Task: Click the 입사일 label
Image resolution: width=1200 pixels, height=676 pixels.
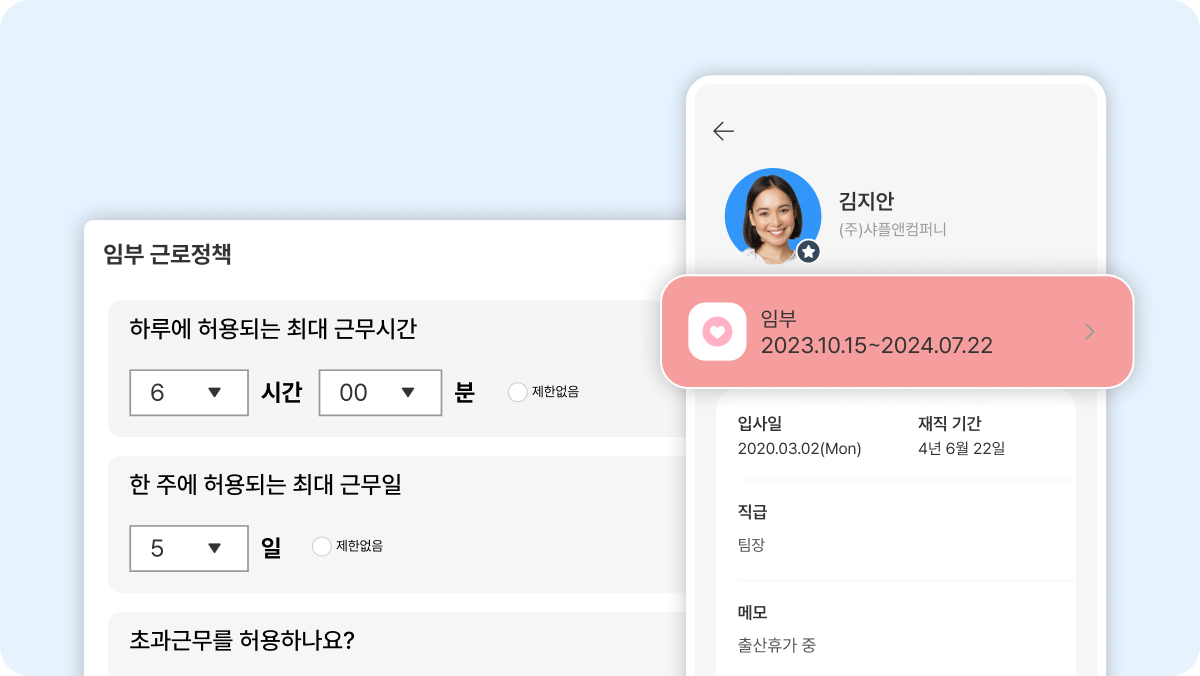Action: [x=759, y=422]
